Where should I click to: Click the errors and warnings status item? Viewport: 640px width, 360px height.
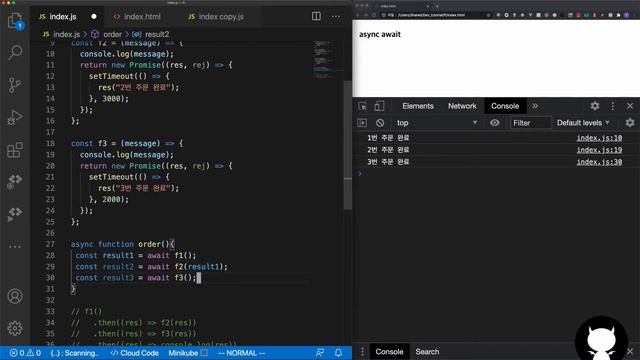tap(25, 353)
